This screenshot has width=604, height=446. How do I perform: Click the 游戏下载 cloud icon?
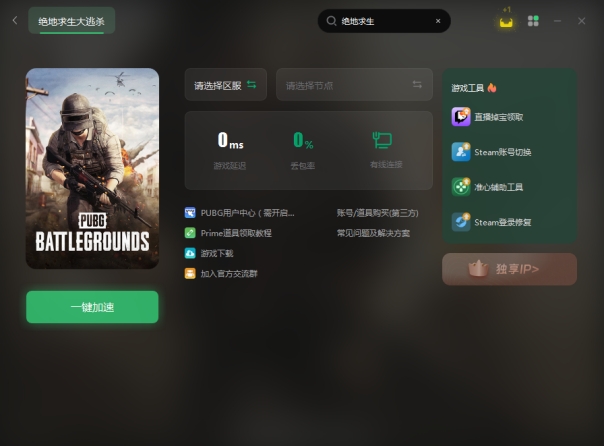point(190,253)
